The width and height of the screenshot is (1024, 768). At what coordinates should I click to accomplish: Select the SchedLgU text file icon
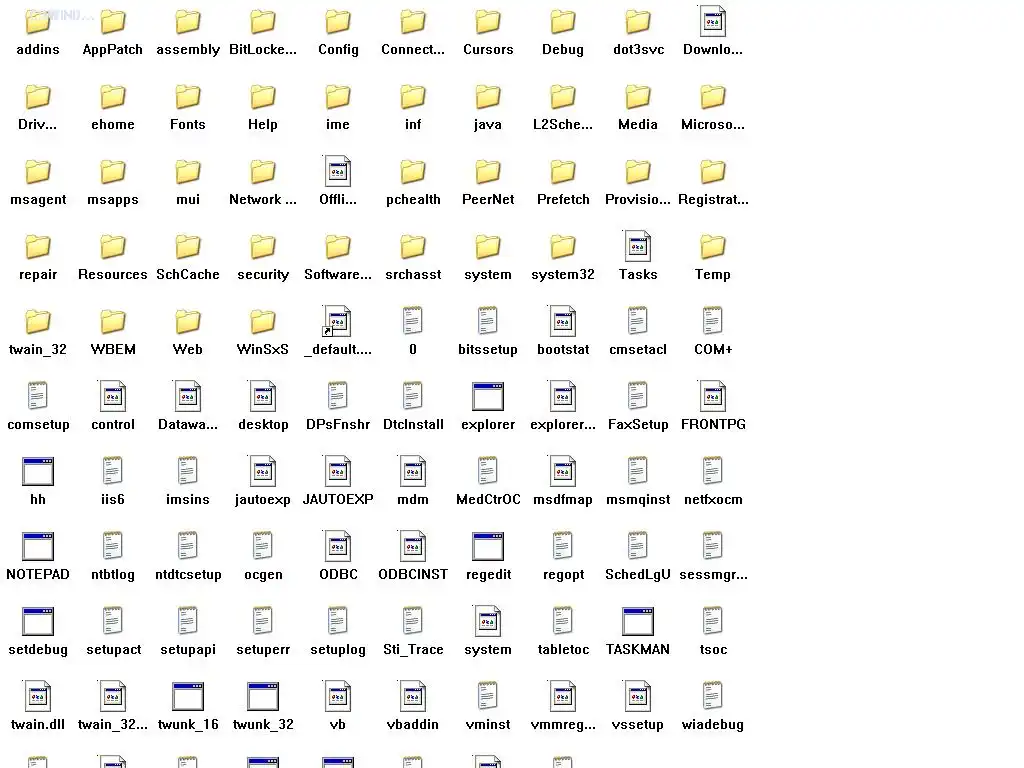click(638, 545)
